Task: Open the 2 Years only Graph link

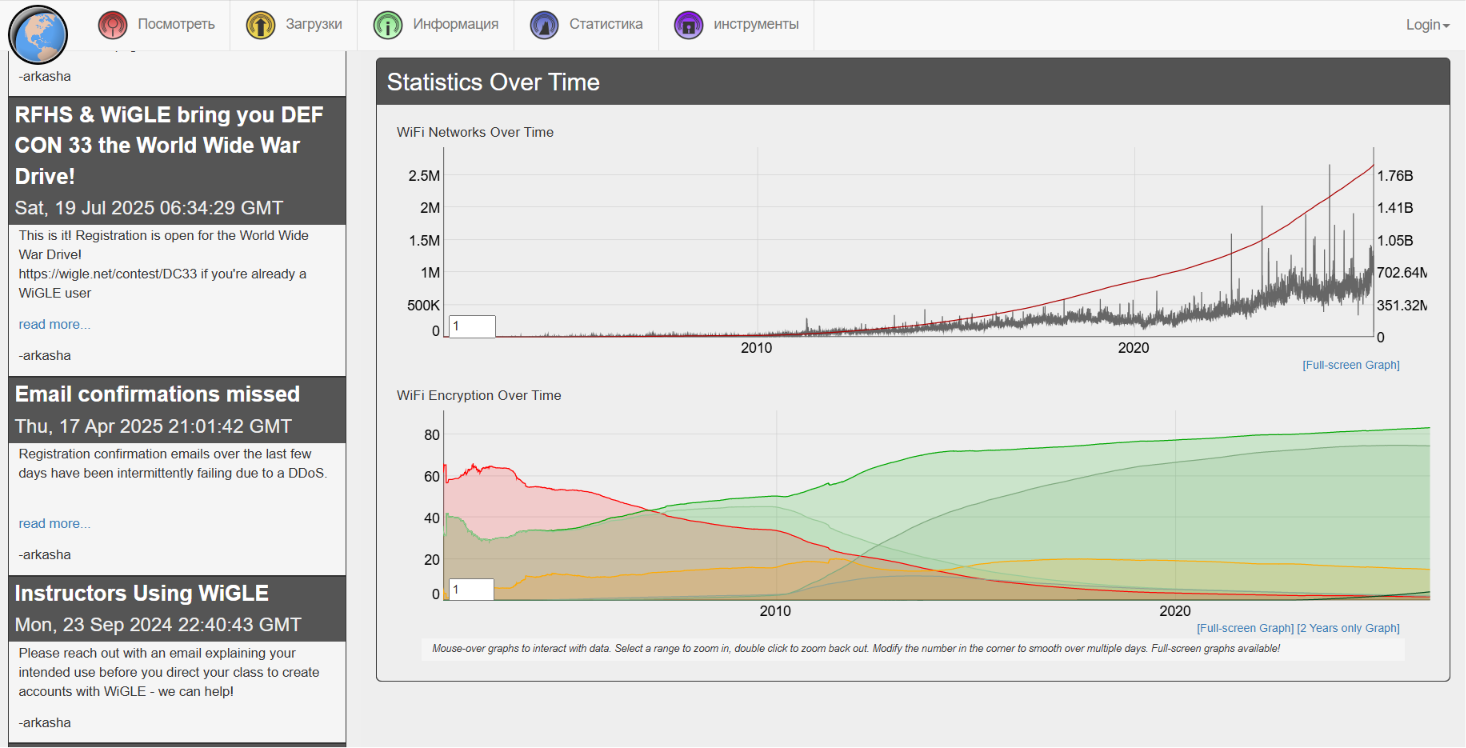Action: coord(1348,628)
